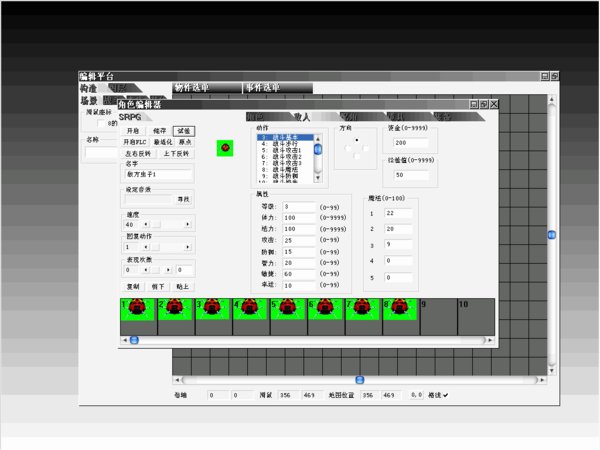This screenshot has width=600, height=450.
Task: Click the 速度 right arrow stepper
Action: pos(186,225)
